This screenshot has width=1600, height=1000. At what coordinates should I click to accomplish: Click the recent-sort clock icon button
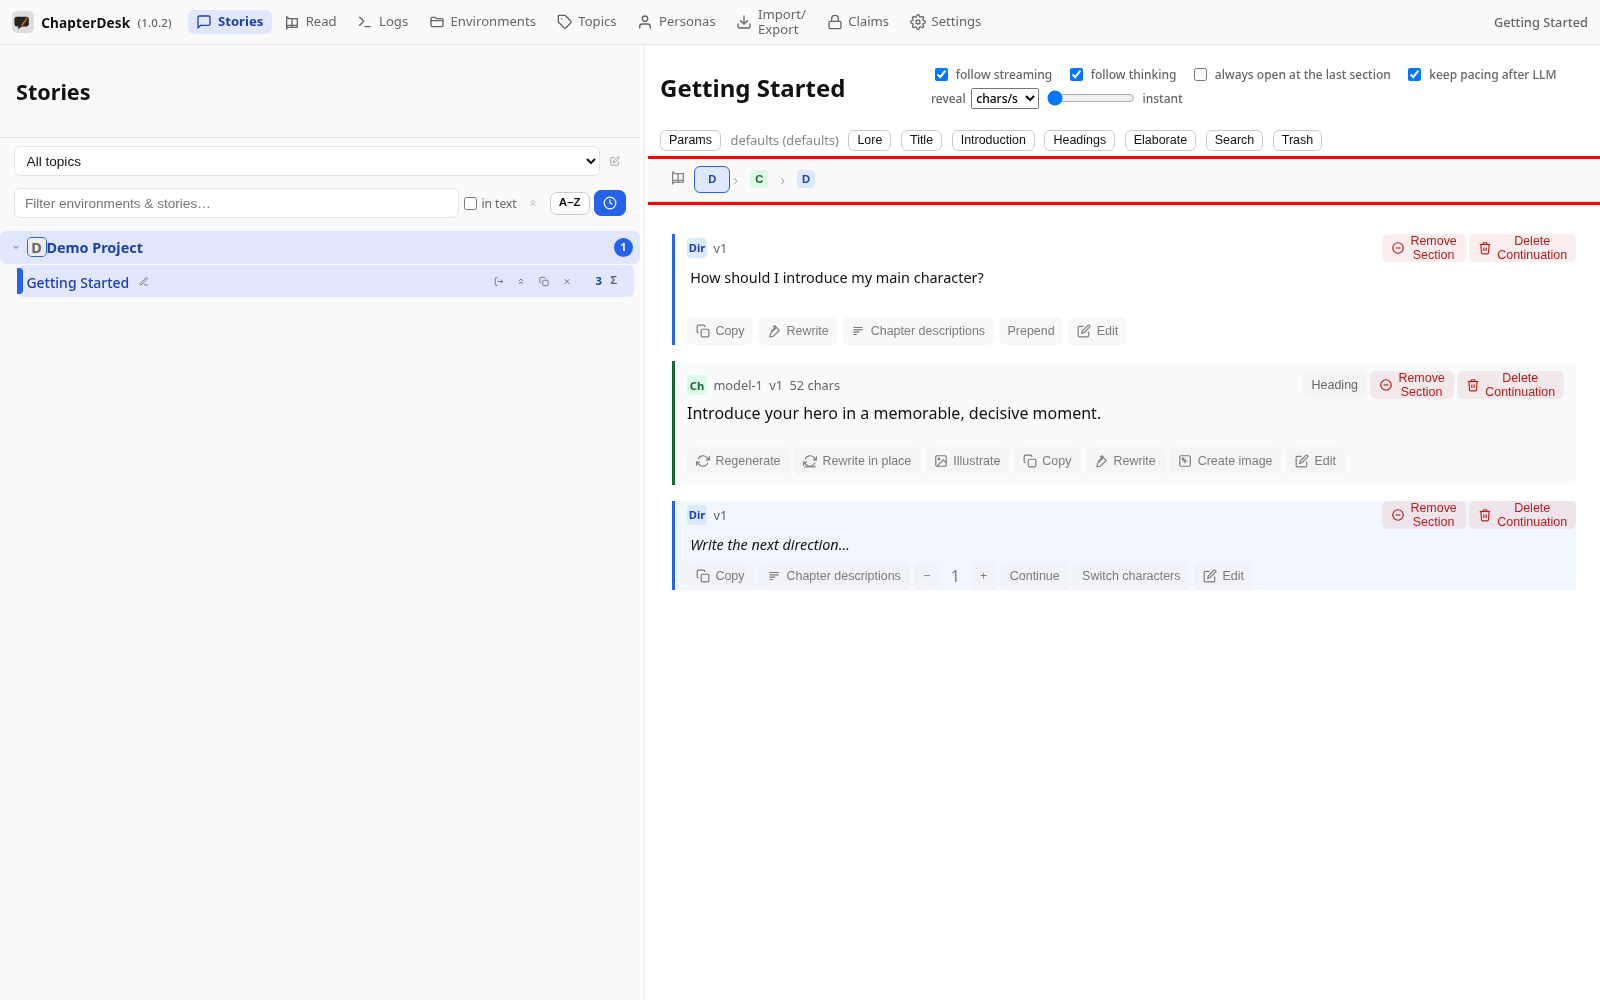(610, 203)
